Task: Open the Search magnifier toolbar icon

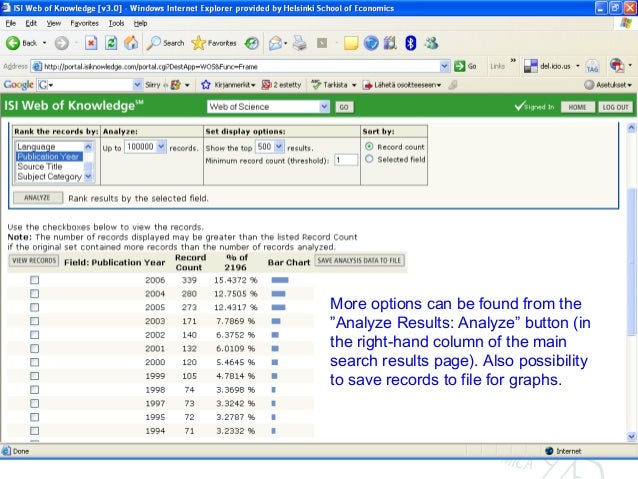Action: click(x=153, y=43)
